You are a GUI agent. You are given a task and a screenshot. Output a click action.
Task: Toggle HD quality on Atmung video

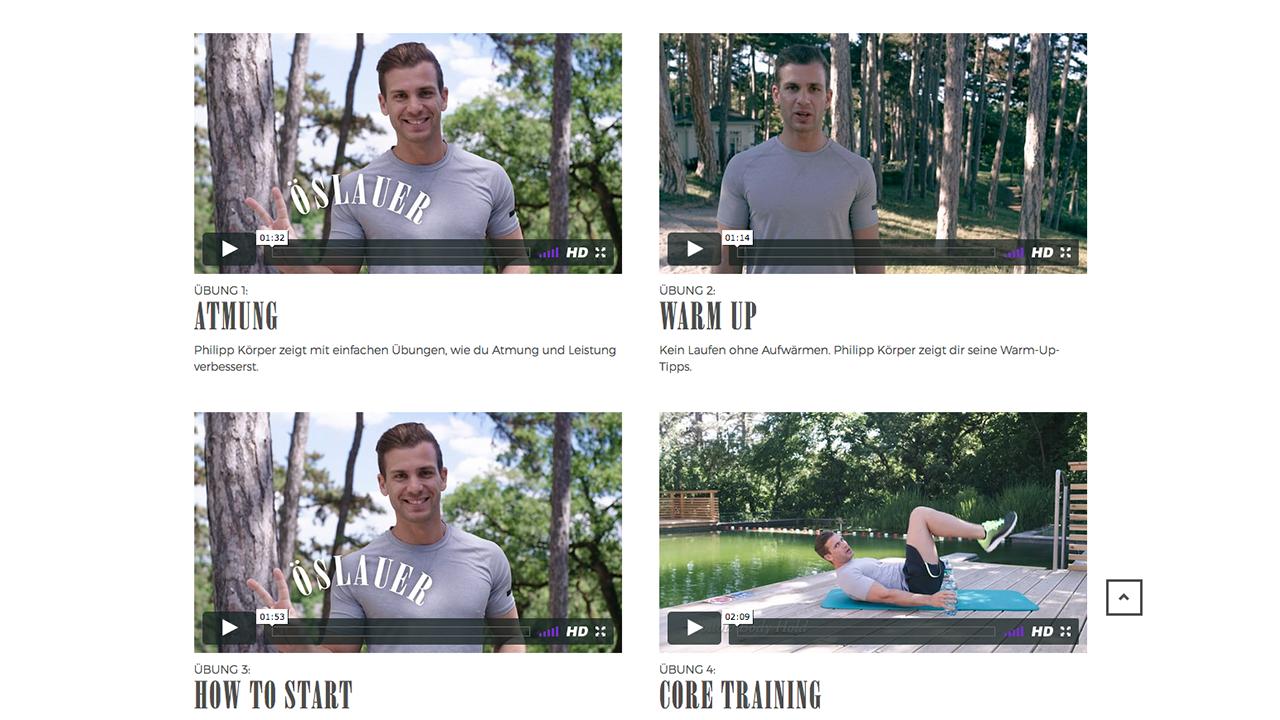[x=577, y=253]
